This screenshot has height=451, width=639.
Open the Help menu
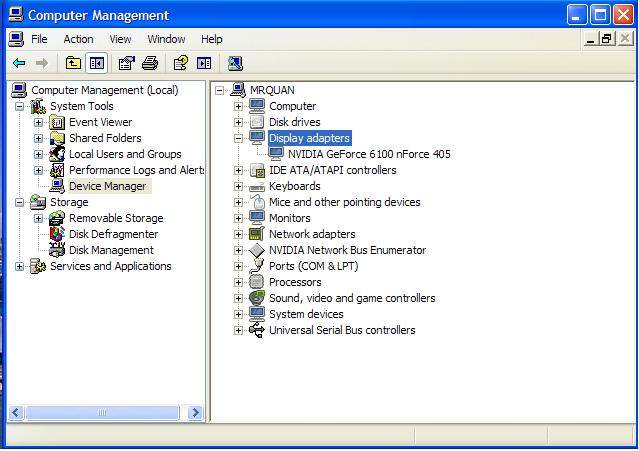tap(212, 39)
